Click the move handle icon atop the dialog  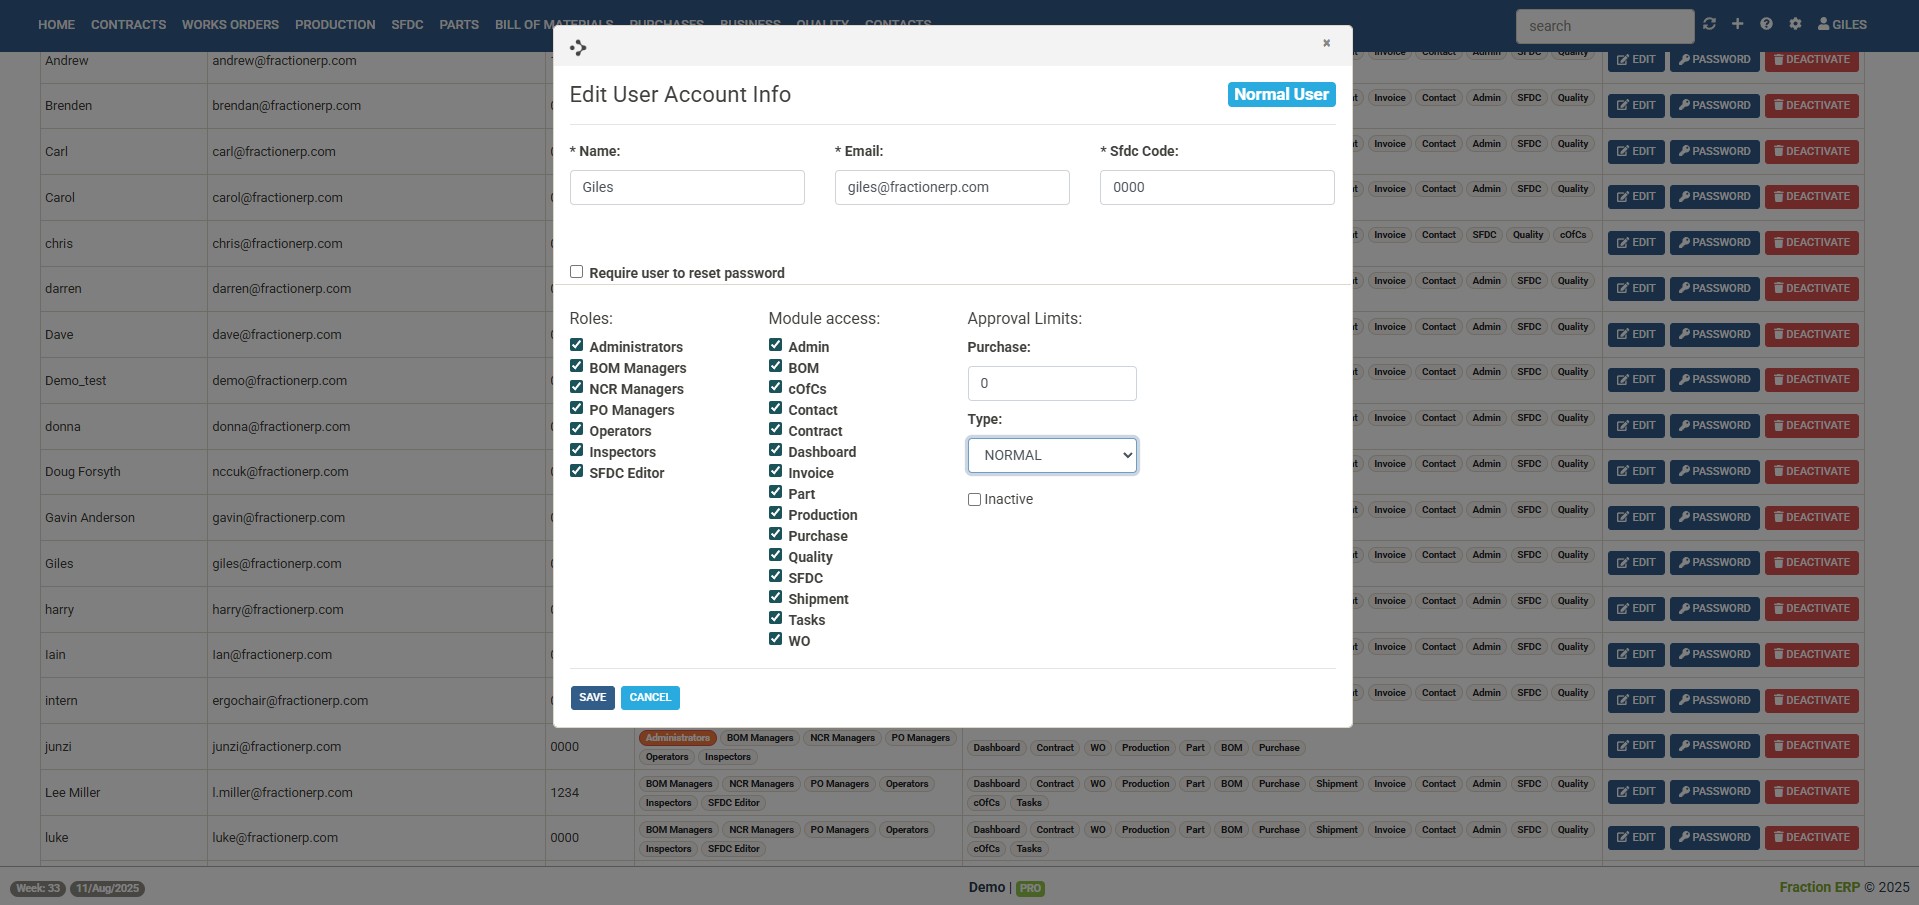577,47
